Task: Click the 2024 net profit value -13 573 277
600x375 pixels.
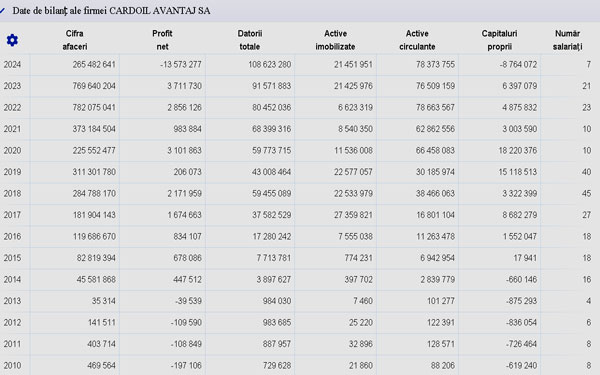Action: [x=181, y=64]
